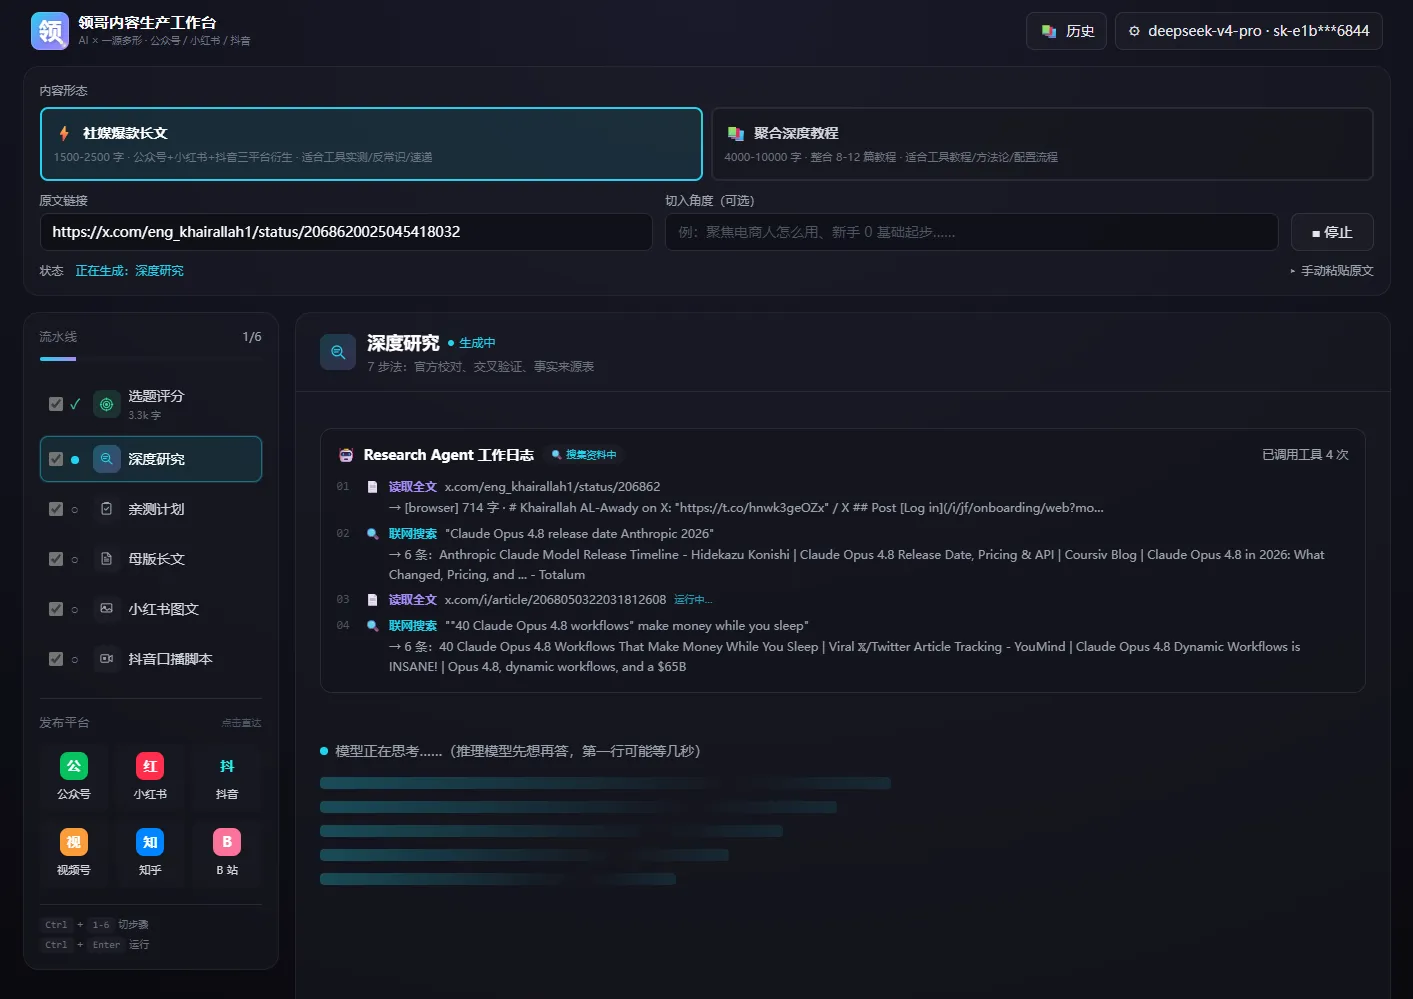Click the Research Agent robot icon
1413x999 pixels.
pyautogui.click(x=346, y=455)
